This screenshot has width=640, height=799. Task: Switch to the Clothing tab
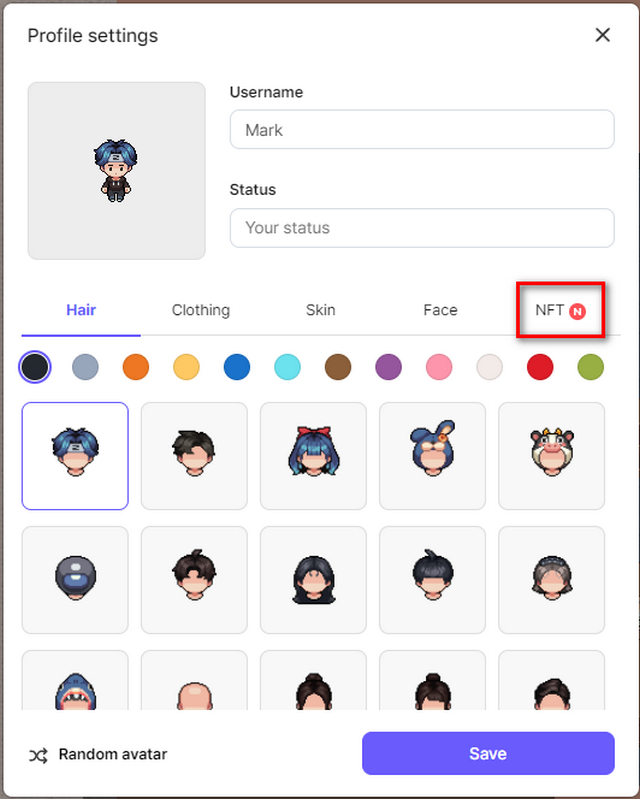201,310
